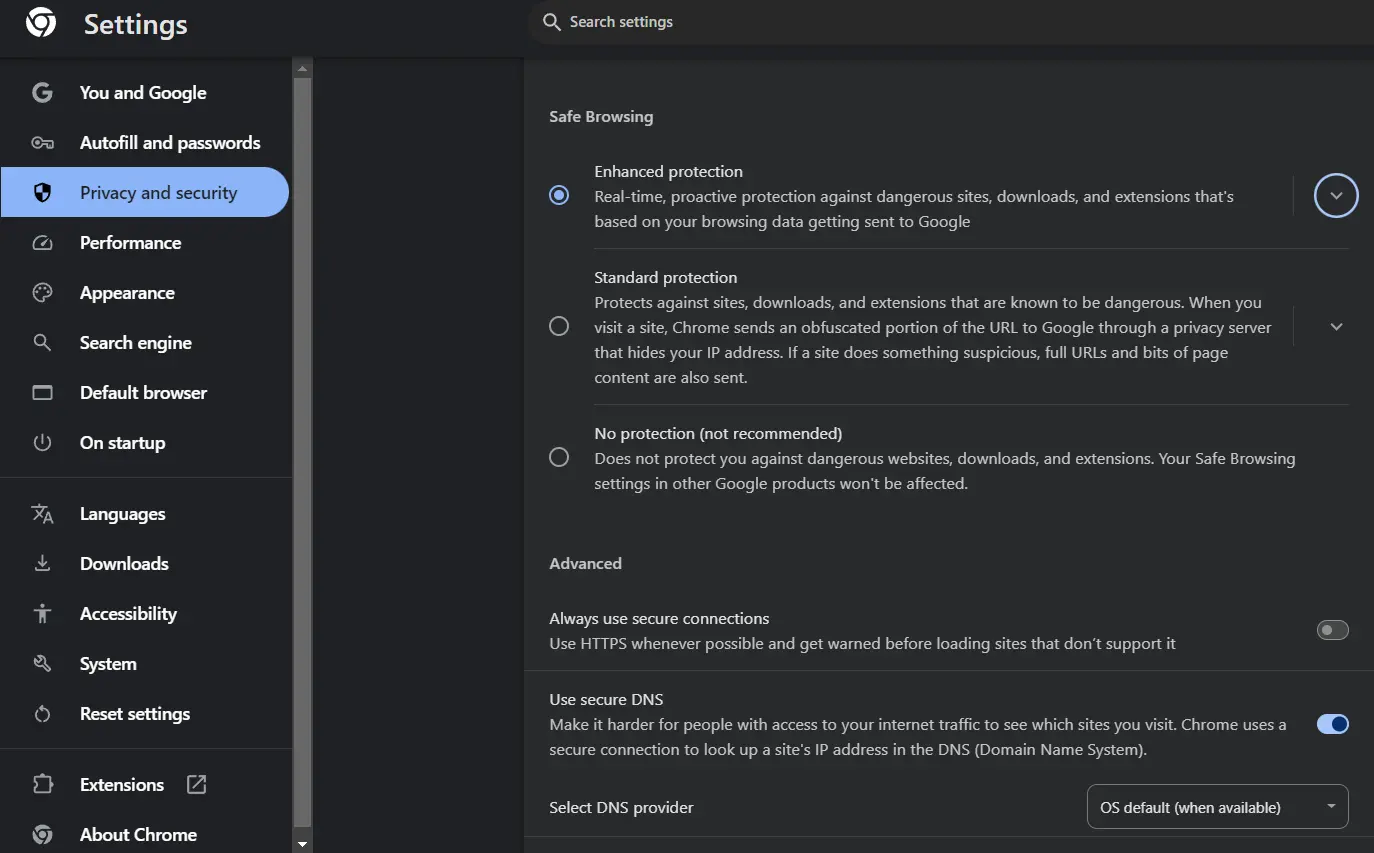Select Standard protection radio button
Image resolution: width=1374 pixels, height=853 pixels.
(559, 326)
